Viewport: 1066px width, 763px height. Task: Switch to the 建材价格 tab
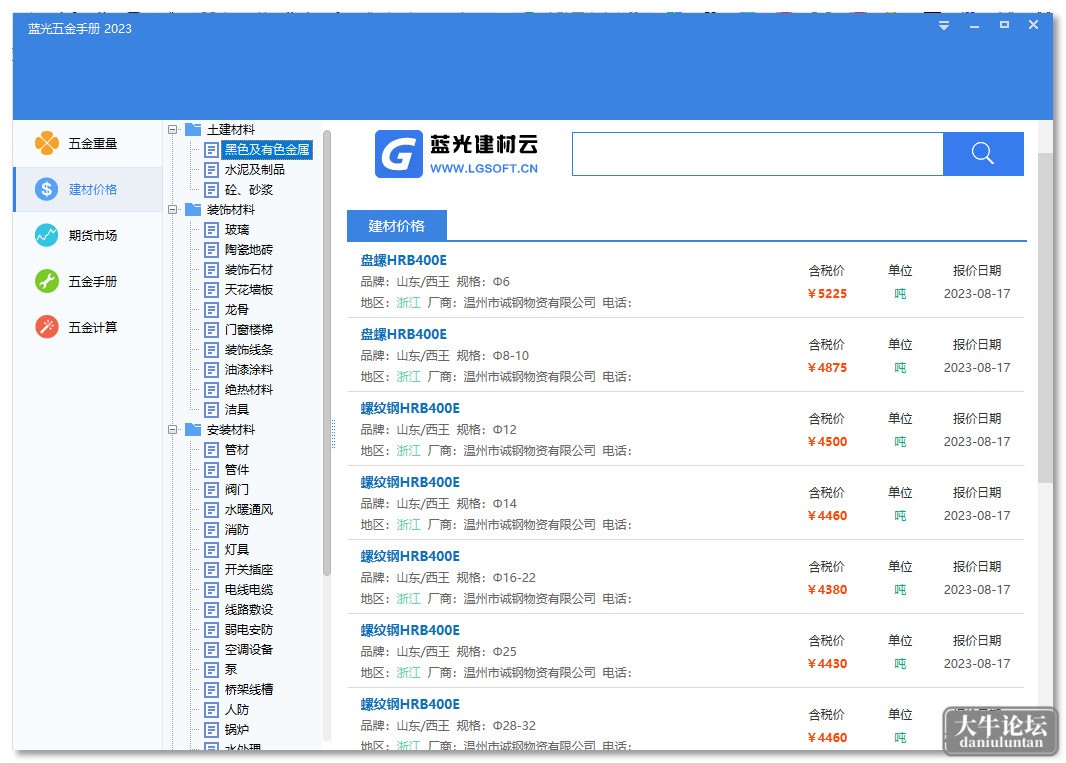396,226
